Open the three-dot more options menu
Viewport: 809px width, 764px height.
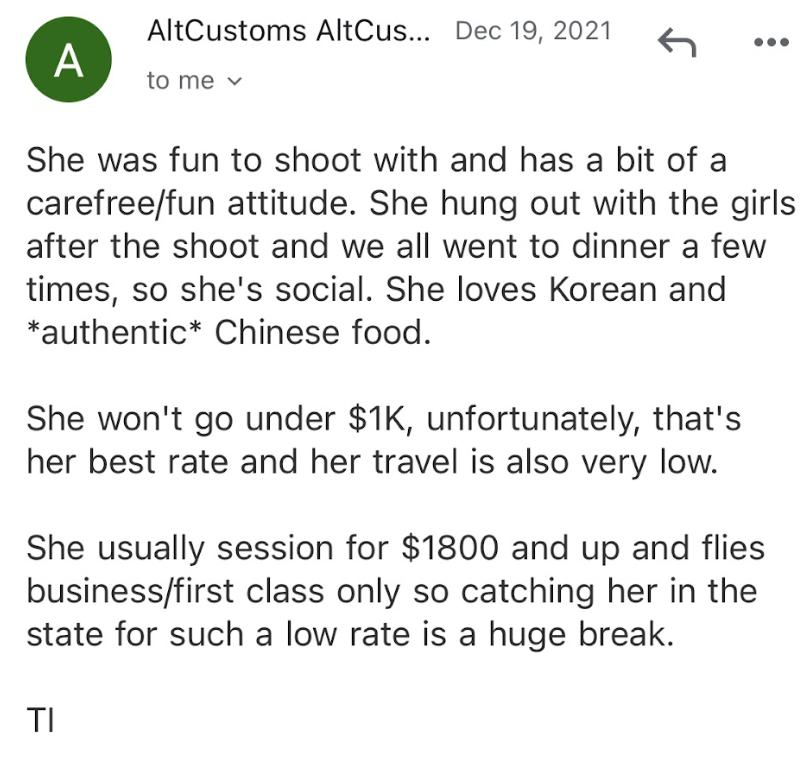point(771,42)
